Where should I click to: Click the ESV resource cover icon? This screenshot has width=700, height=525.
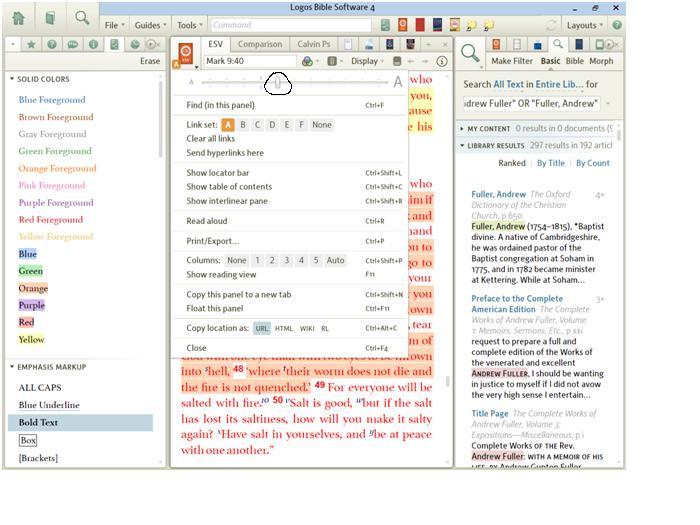pyautogui.click(x=185, y=53)
